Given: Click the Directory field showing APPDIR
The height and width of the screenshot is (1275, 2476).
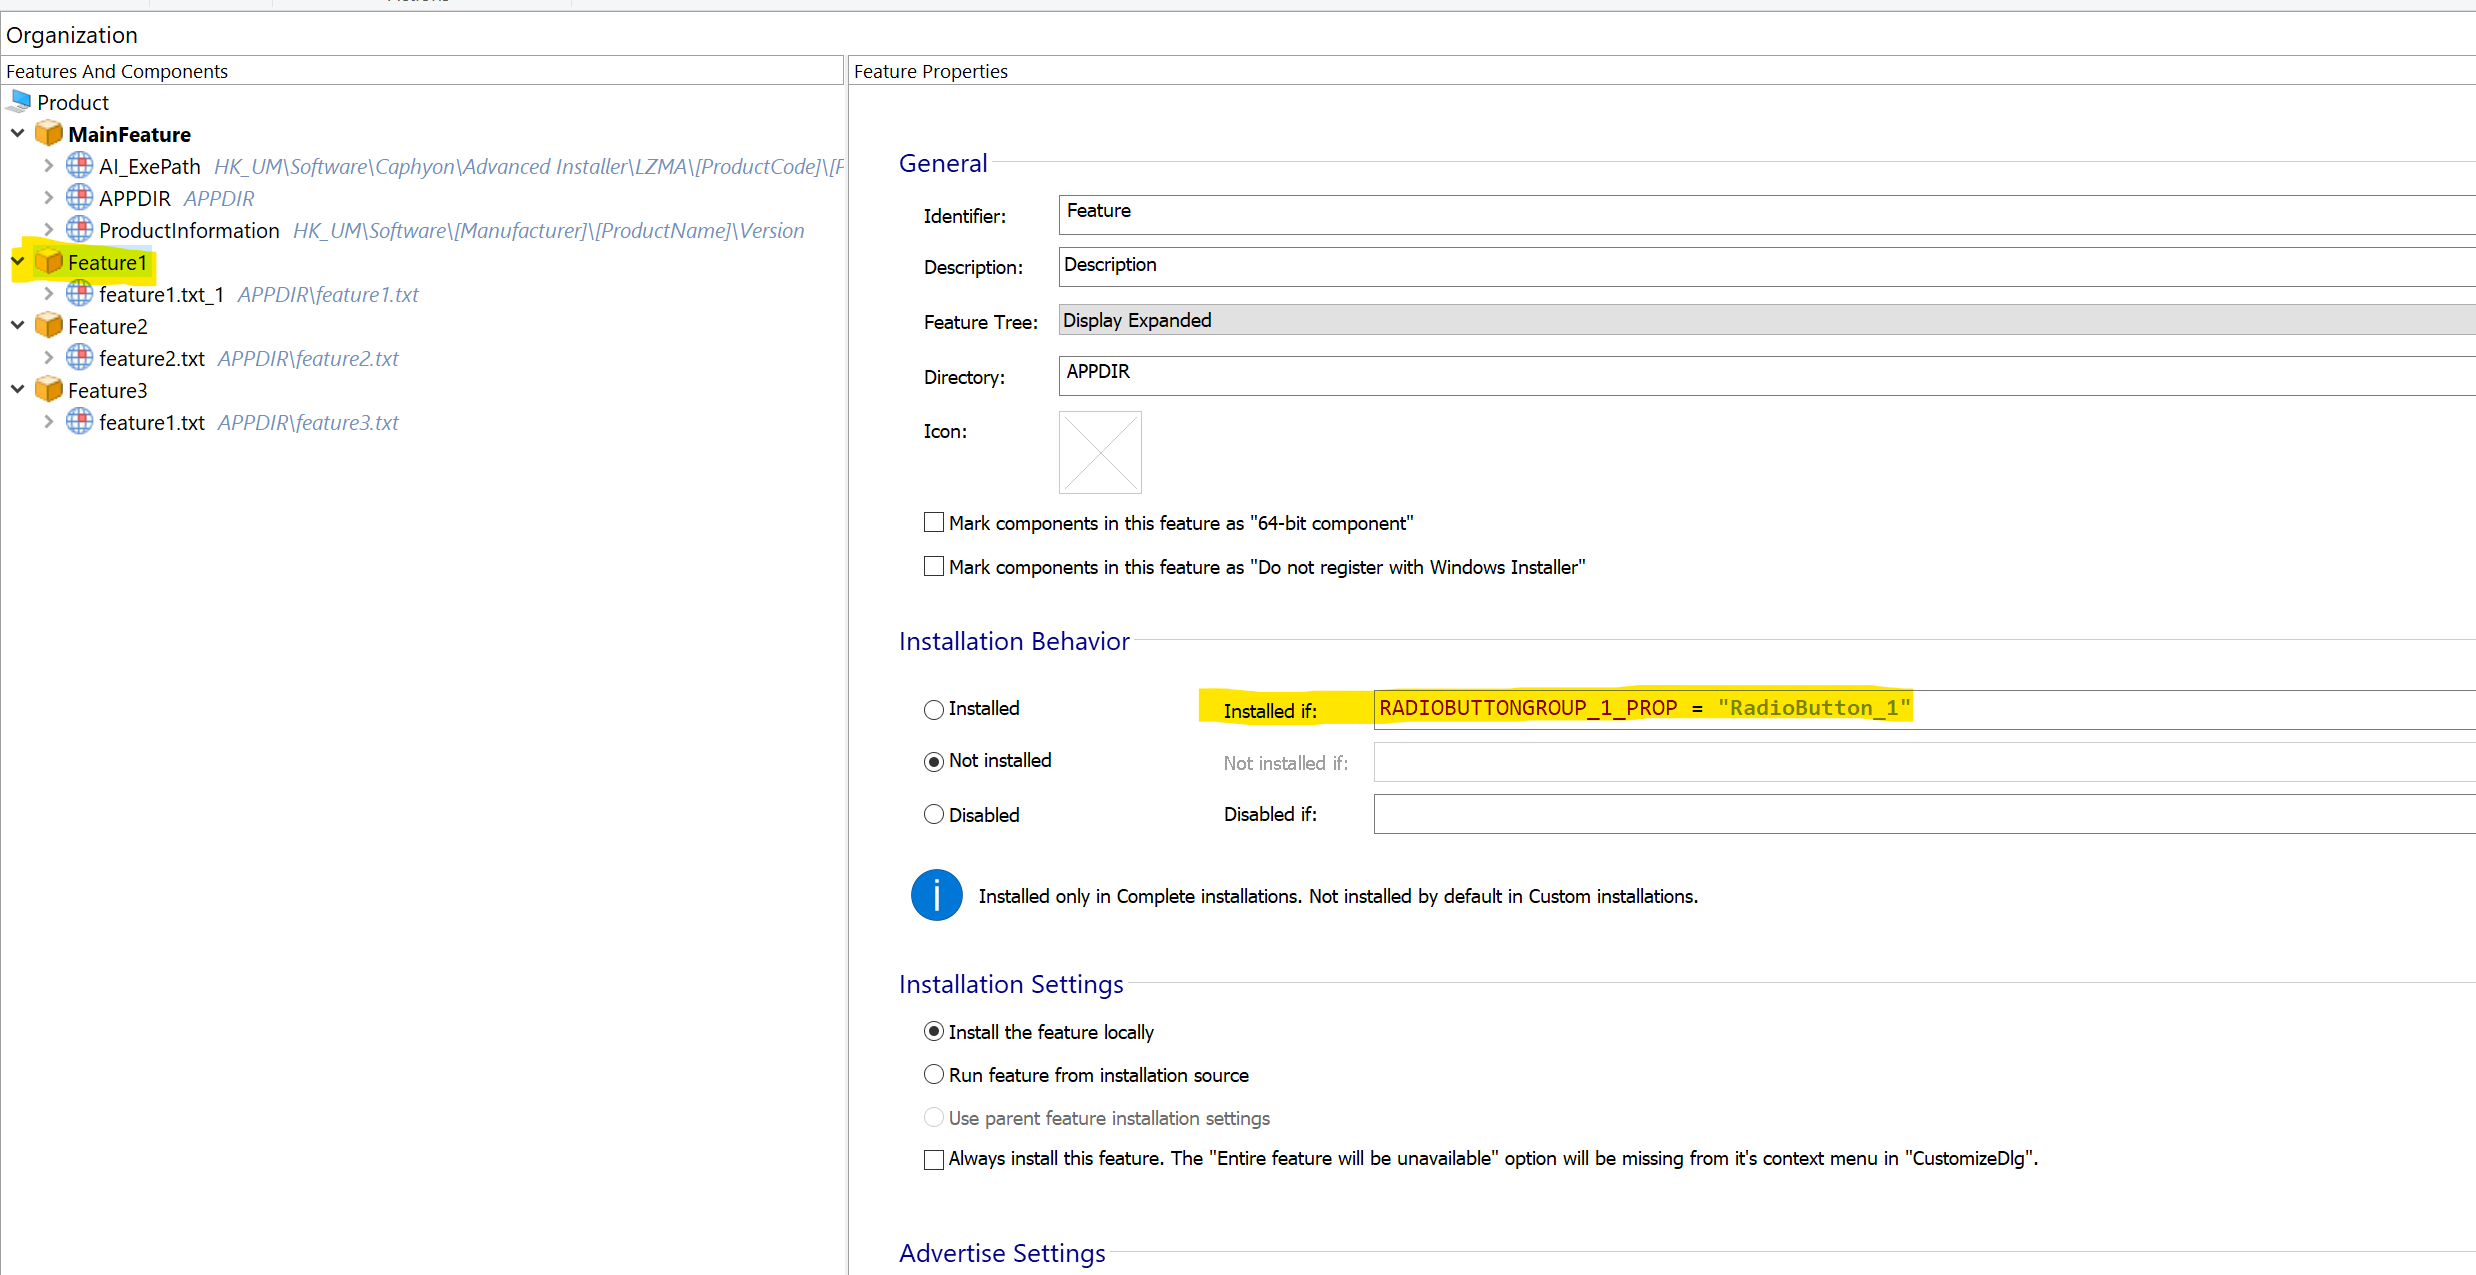Looking at the screenshot, I should point(1767,375).
